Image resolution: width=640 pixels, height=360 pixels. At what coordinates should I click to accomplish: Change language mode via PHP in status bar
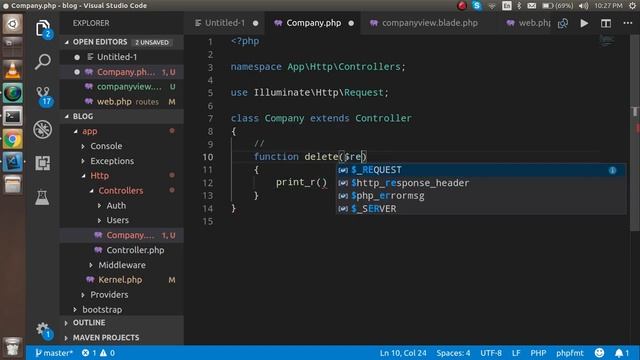pos(538,353)
